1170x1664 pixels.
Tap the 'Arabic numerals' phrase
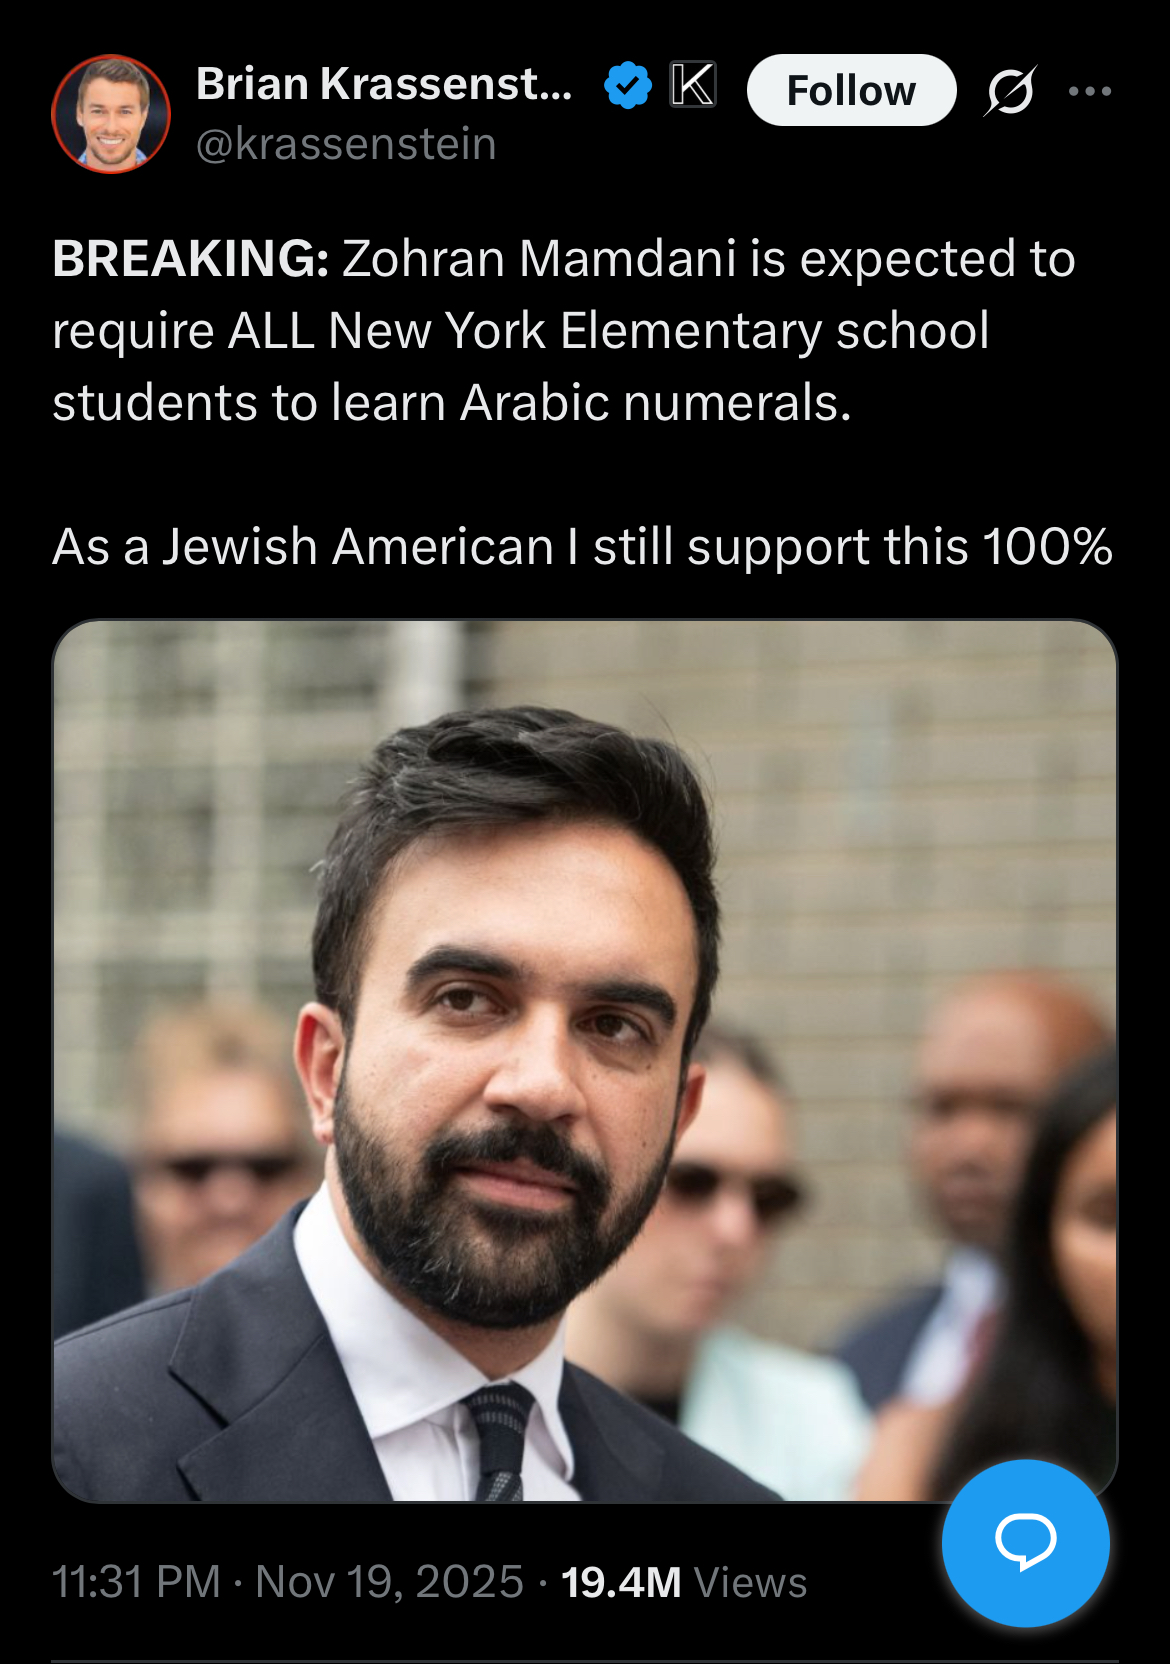(655, 403)
